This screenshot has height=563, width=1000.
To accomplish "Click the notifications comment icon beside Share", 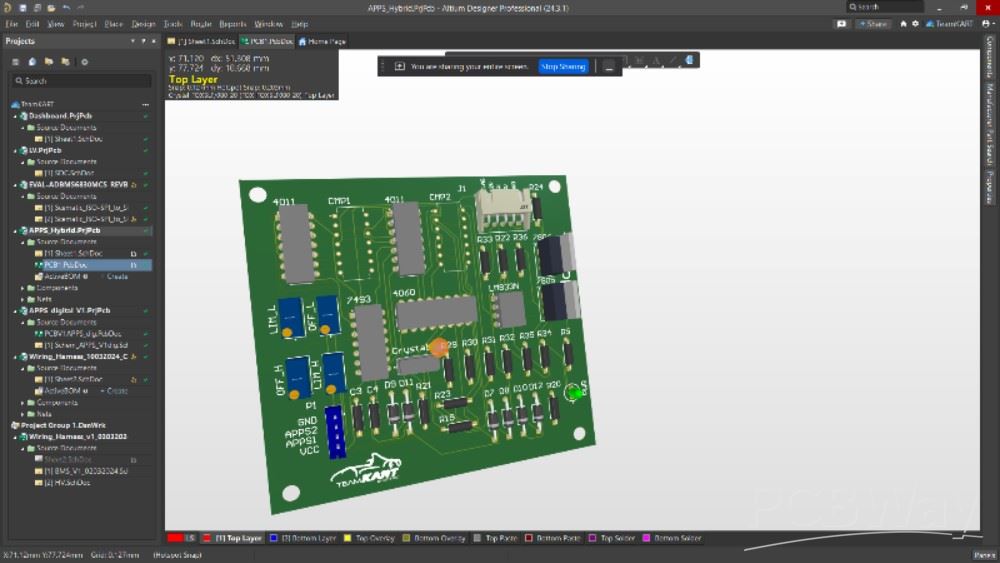I will (x=841, y=23).
